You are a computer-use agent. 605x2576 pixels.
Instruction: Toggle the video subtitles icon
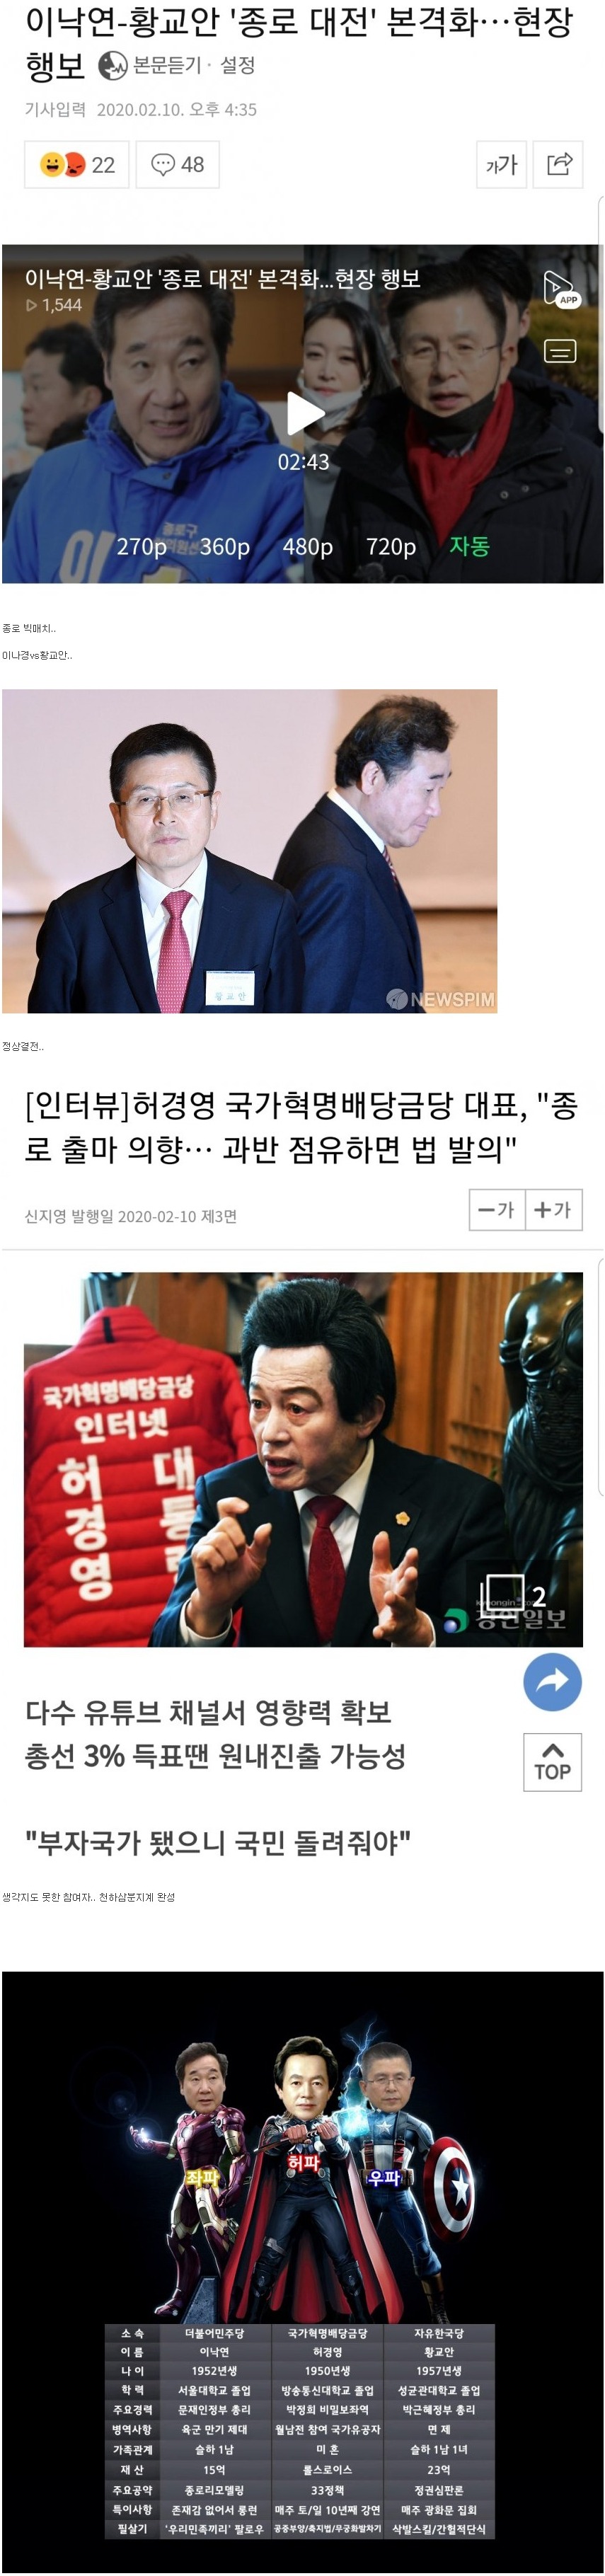coord(560,351)
